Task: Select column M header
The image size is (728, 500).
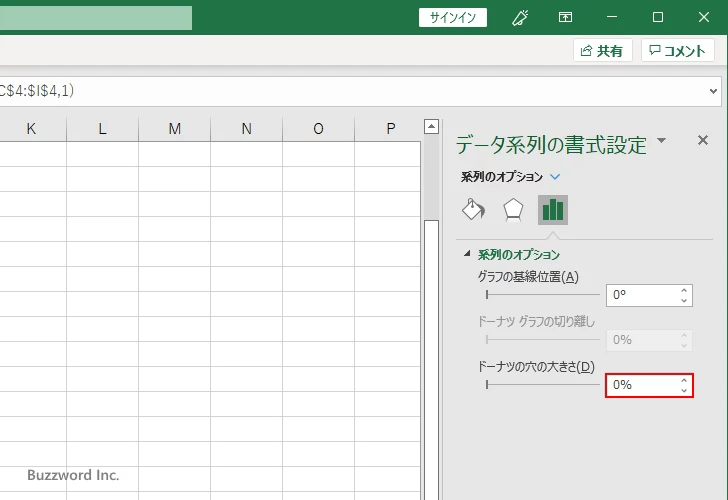Action: [175, 129]
